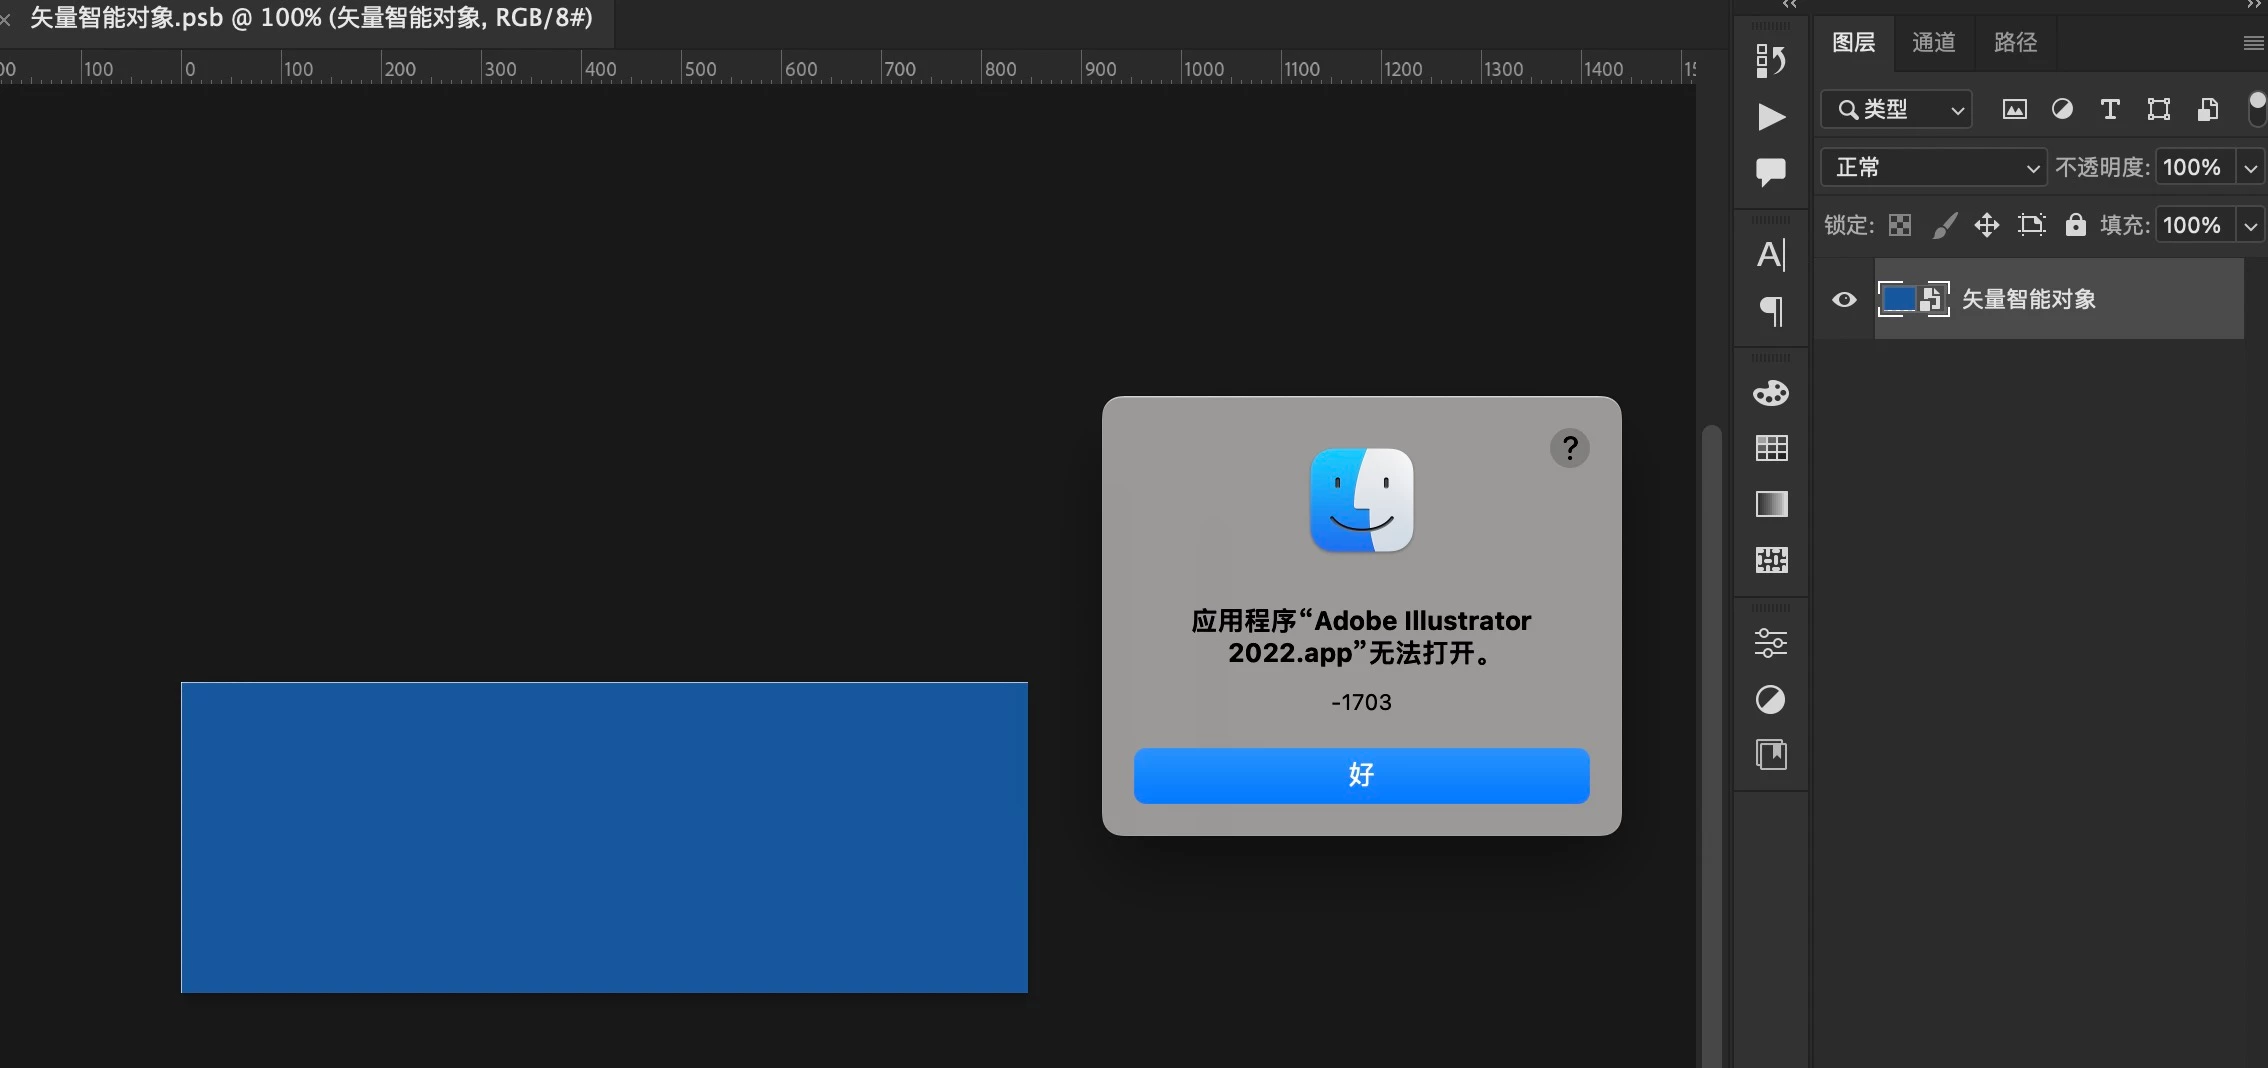
Task: Click the 填充 fill value field
Action: pos(2194,225)
